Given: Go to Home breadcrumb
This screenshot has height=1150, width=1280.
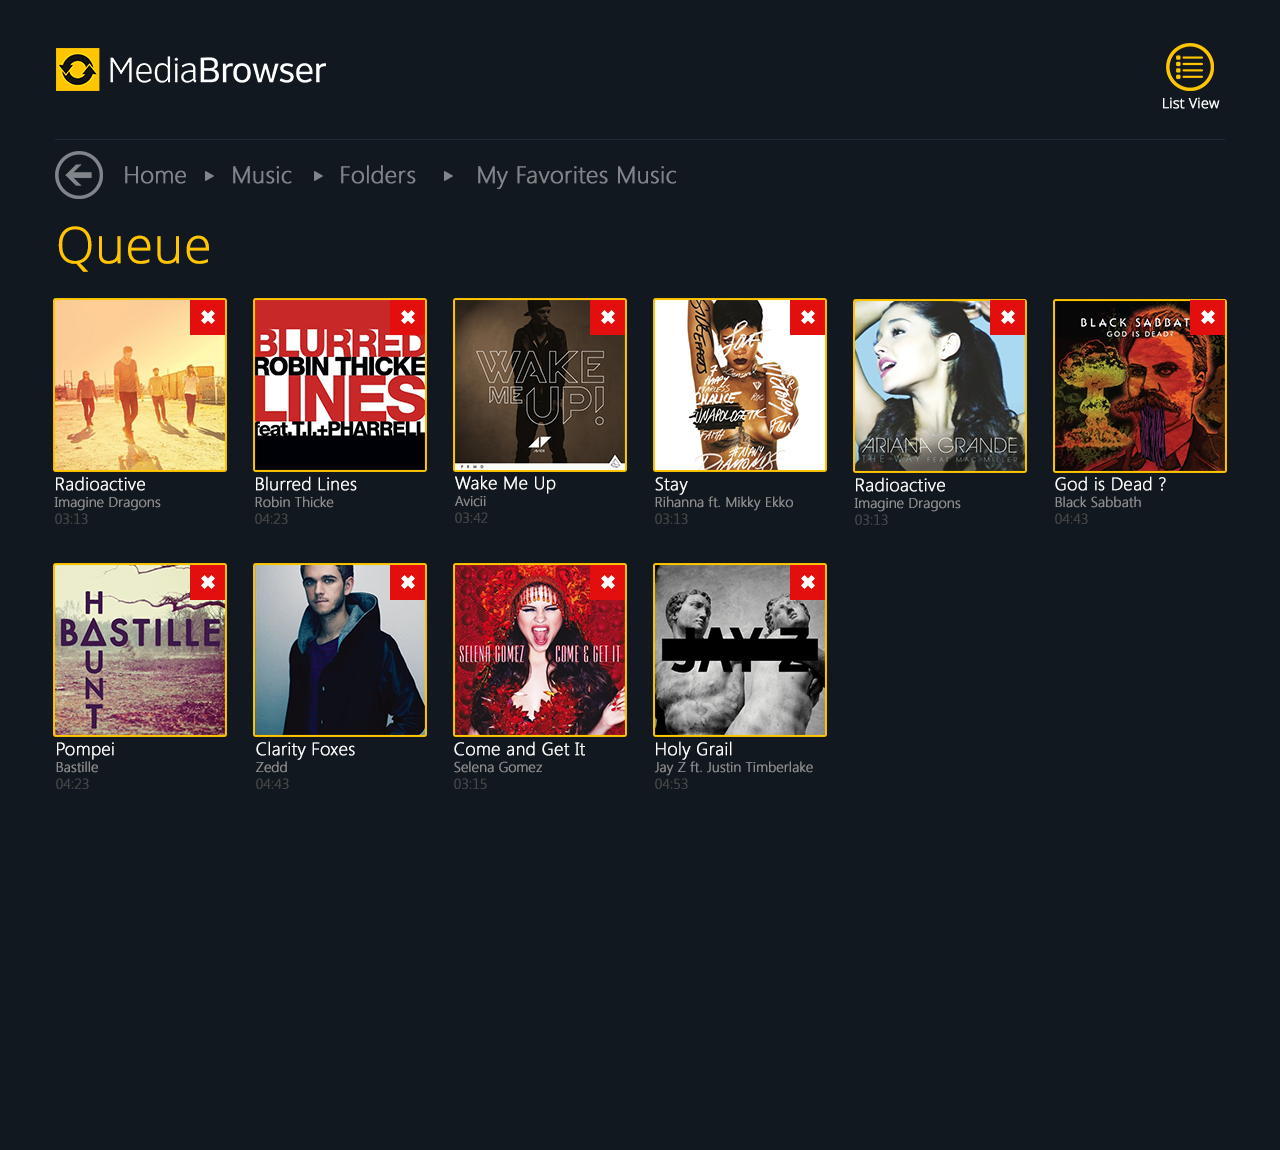Looking at the screenshot, I should (155, 175).
